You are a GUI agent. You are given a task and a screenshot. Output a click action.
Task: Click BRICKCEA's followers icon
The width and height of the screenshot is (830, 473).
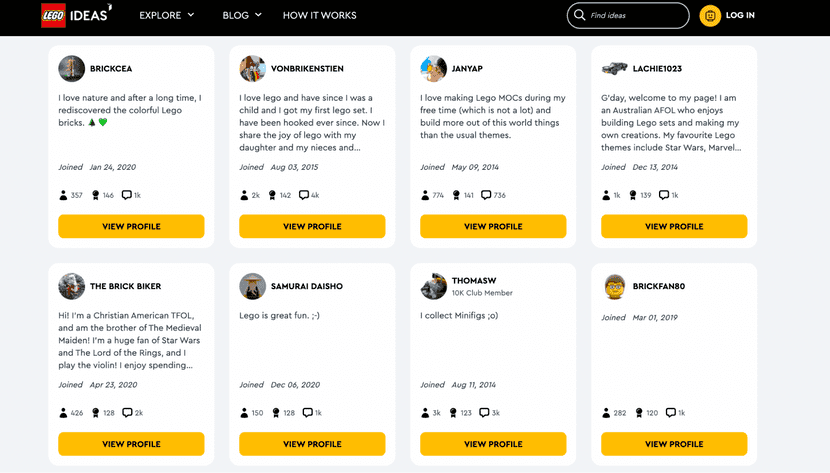pyautogui.click(x=63, y=196)
